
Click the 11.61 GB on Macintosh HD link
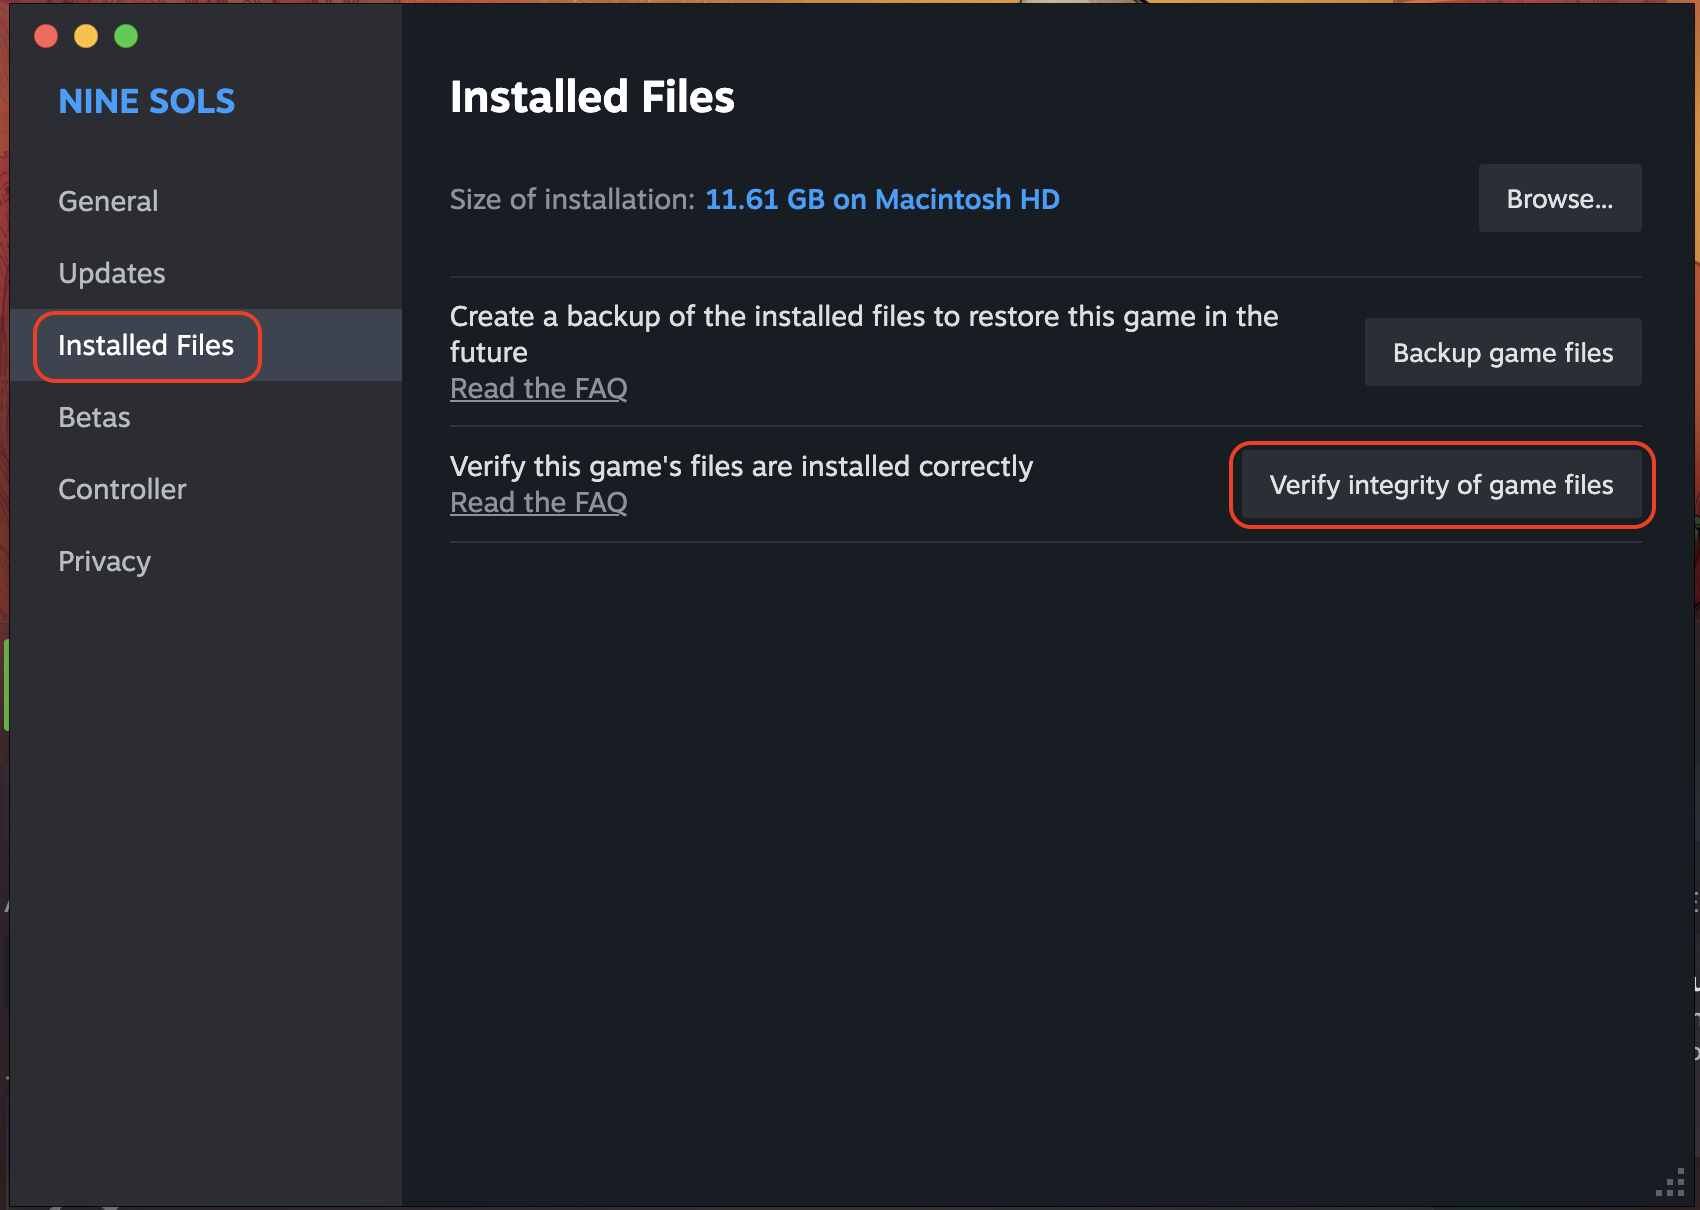tap(881, 199)
